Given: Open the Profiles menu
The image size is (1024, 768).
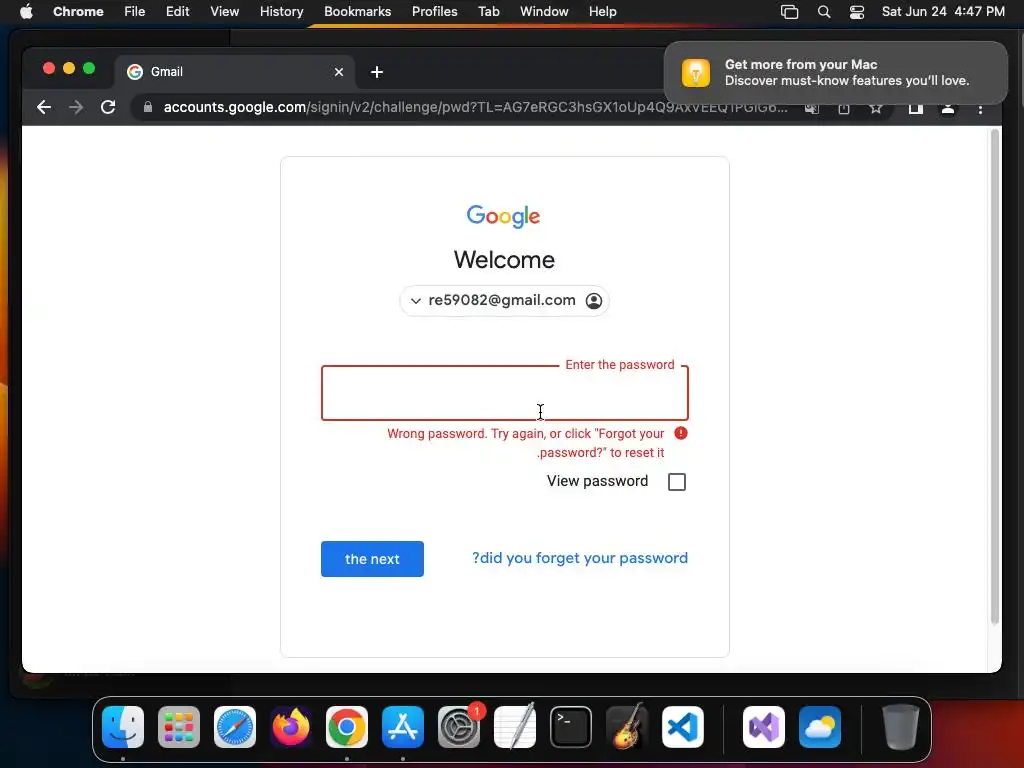Looking at the screenshot, I should pyautogui.click(x=434, y=12).
